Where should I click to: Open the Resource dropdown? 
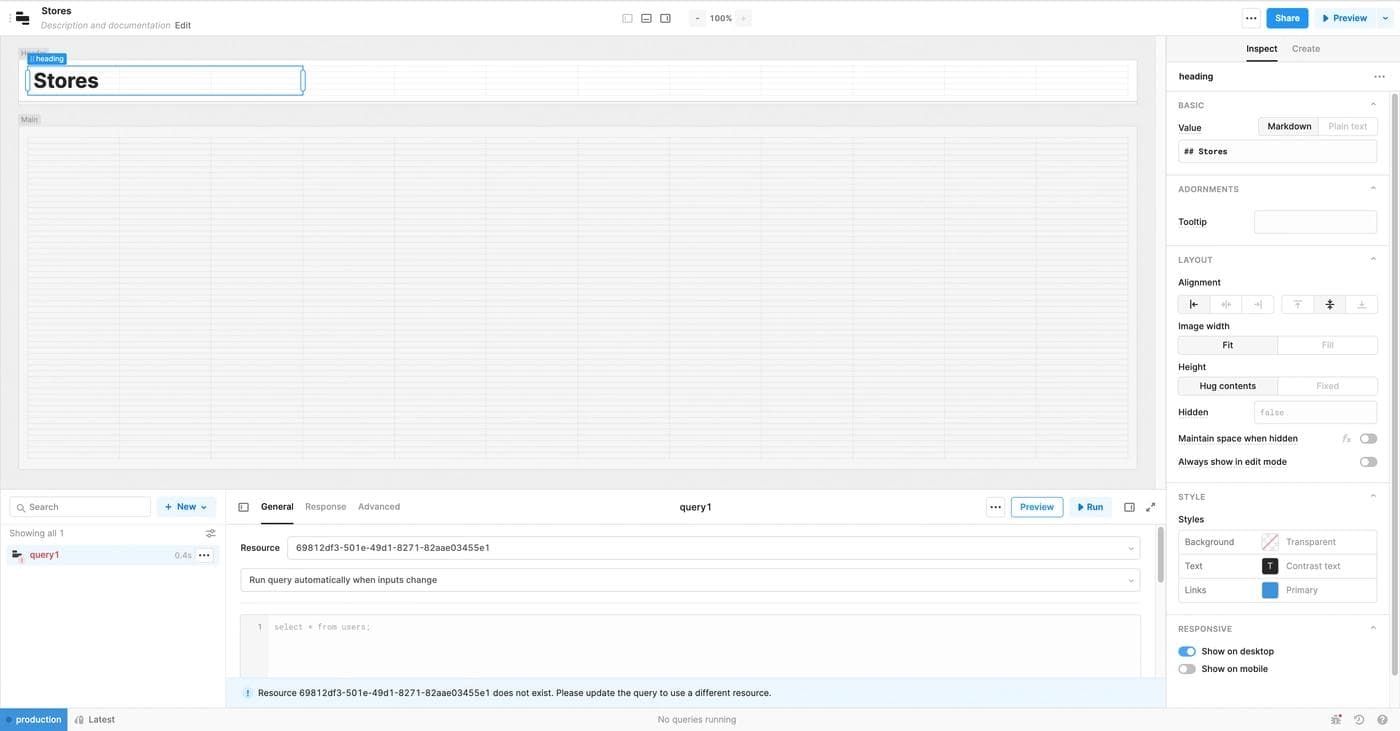click(x=712, y=548)
